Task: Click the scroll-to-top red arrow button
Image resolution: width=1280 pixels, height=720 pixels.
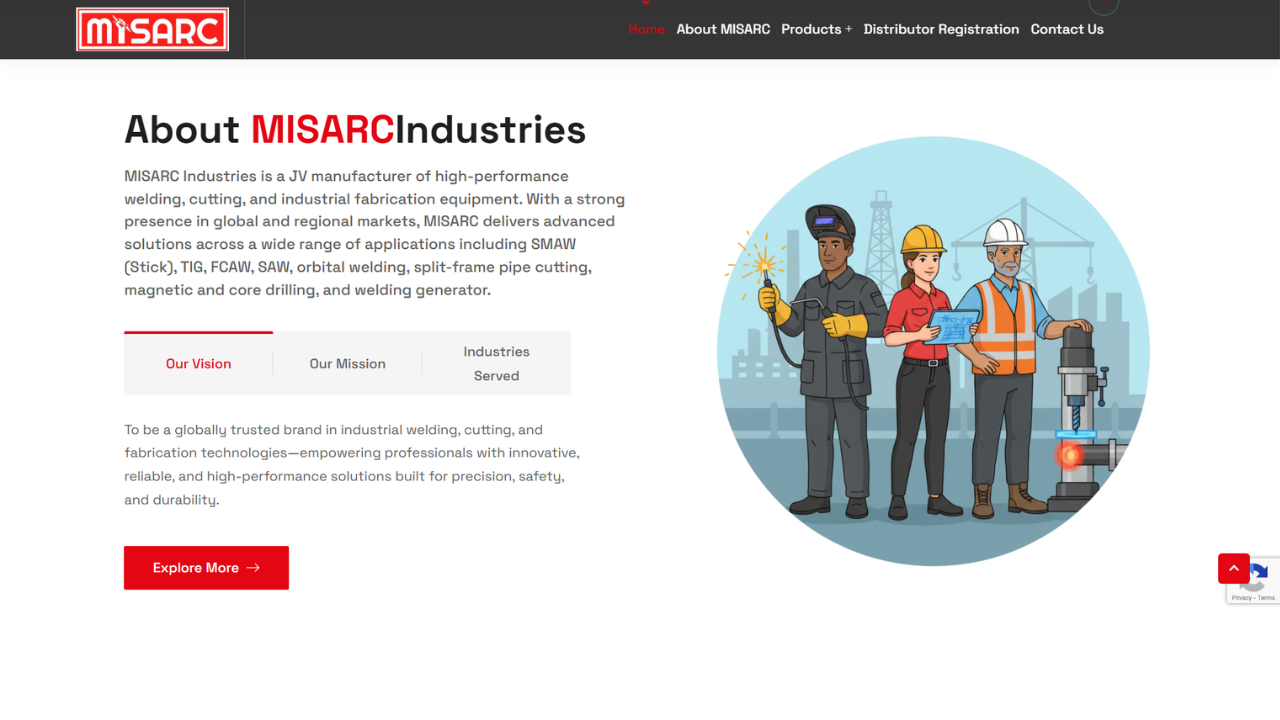Action: [1234, 568]
